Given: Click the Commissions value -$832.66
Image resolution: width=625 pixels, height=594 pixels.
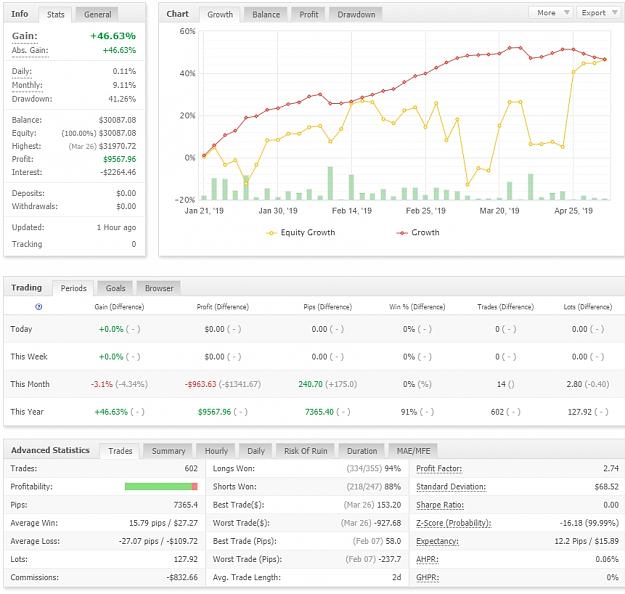Looking at the screenshot, I should [x=182, y=578].
